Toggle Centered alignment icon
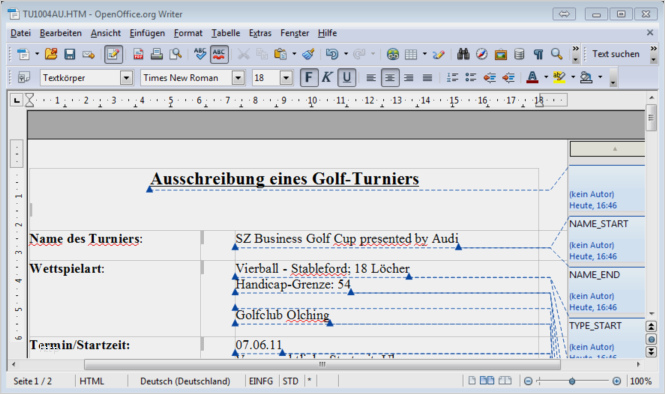This screenshot has width=665, height=394. pyautogui.click(x=390, y=78)
